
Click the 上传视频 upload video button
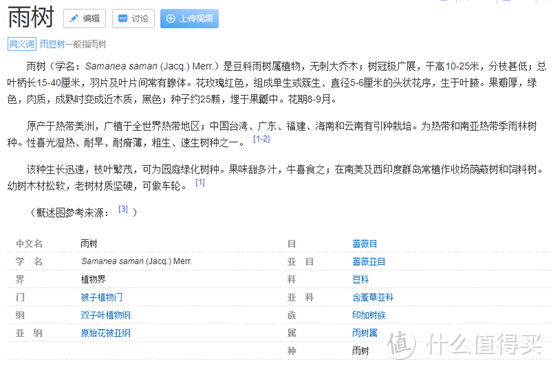pos(189,18)
